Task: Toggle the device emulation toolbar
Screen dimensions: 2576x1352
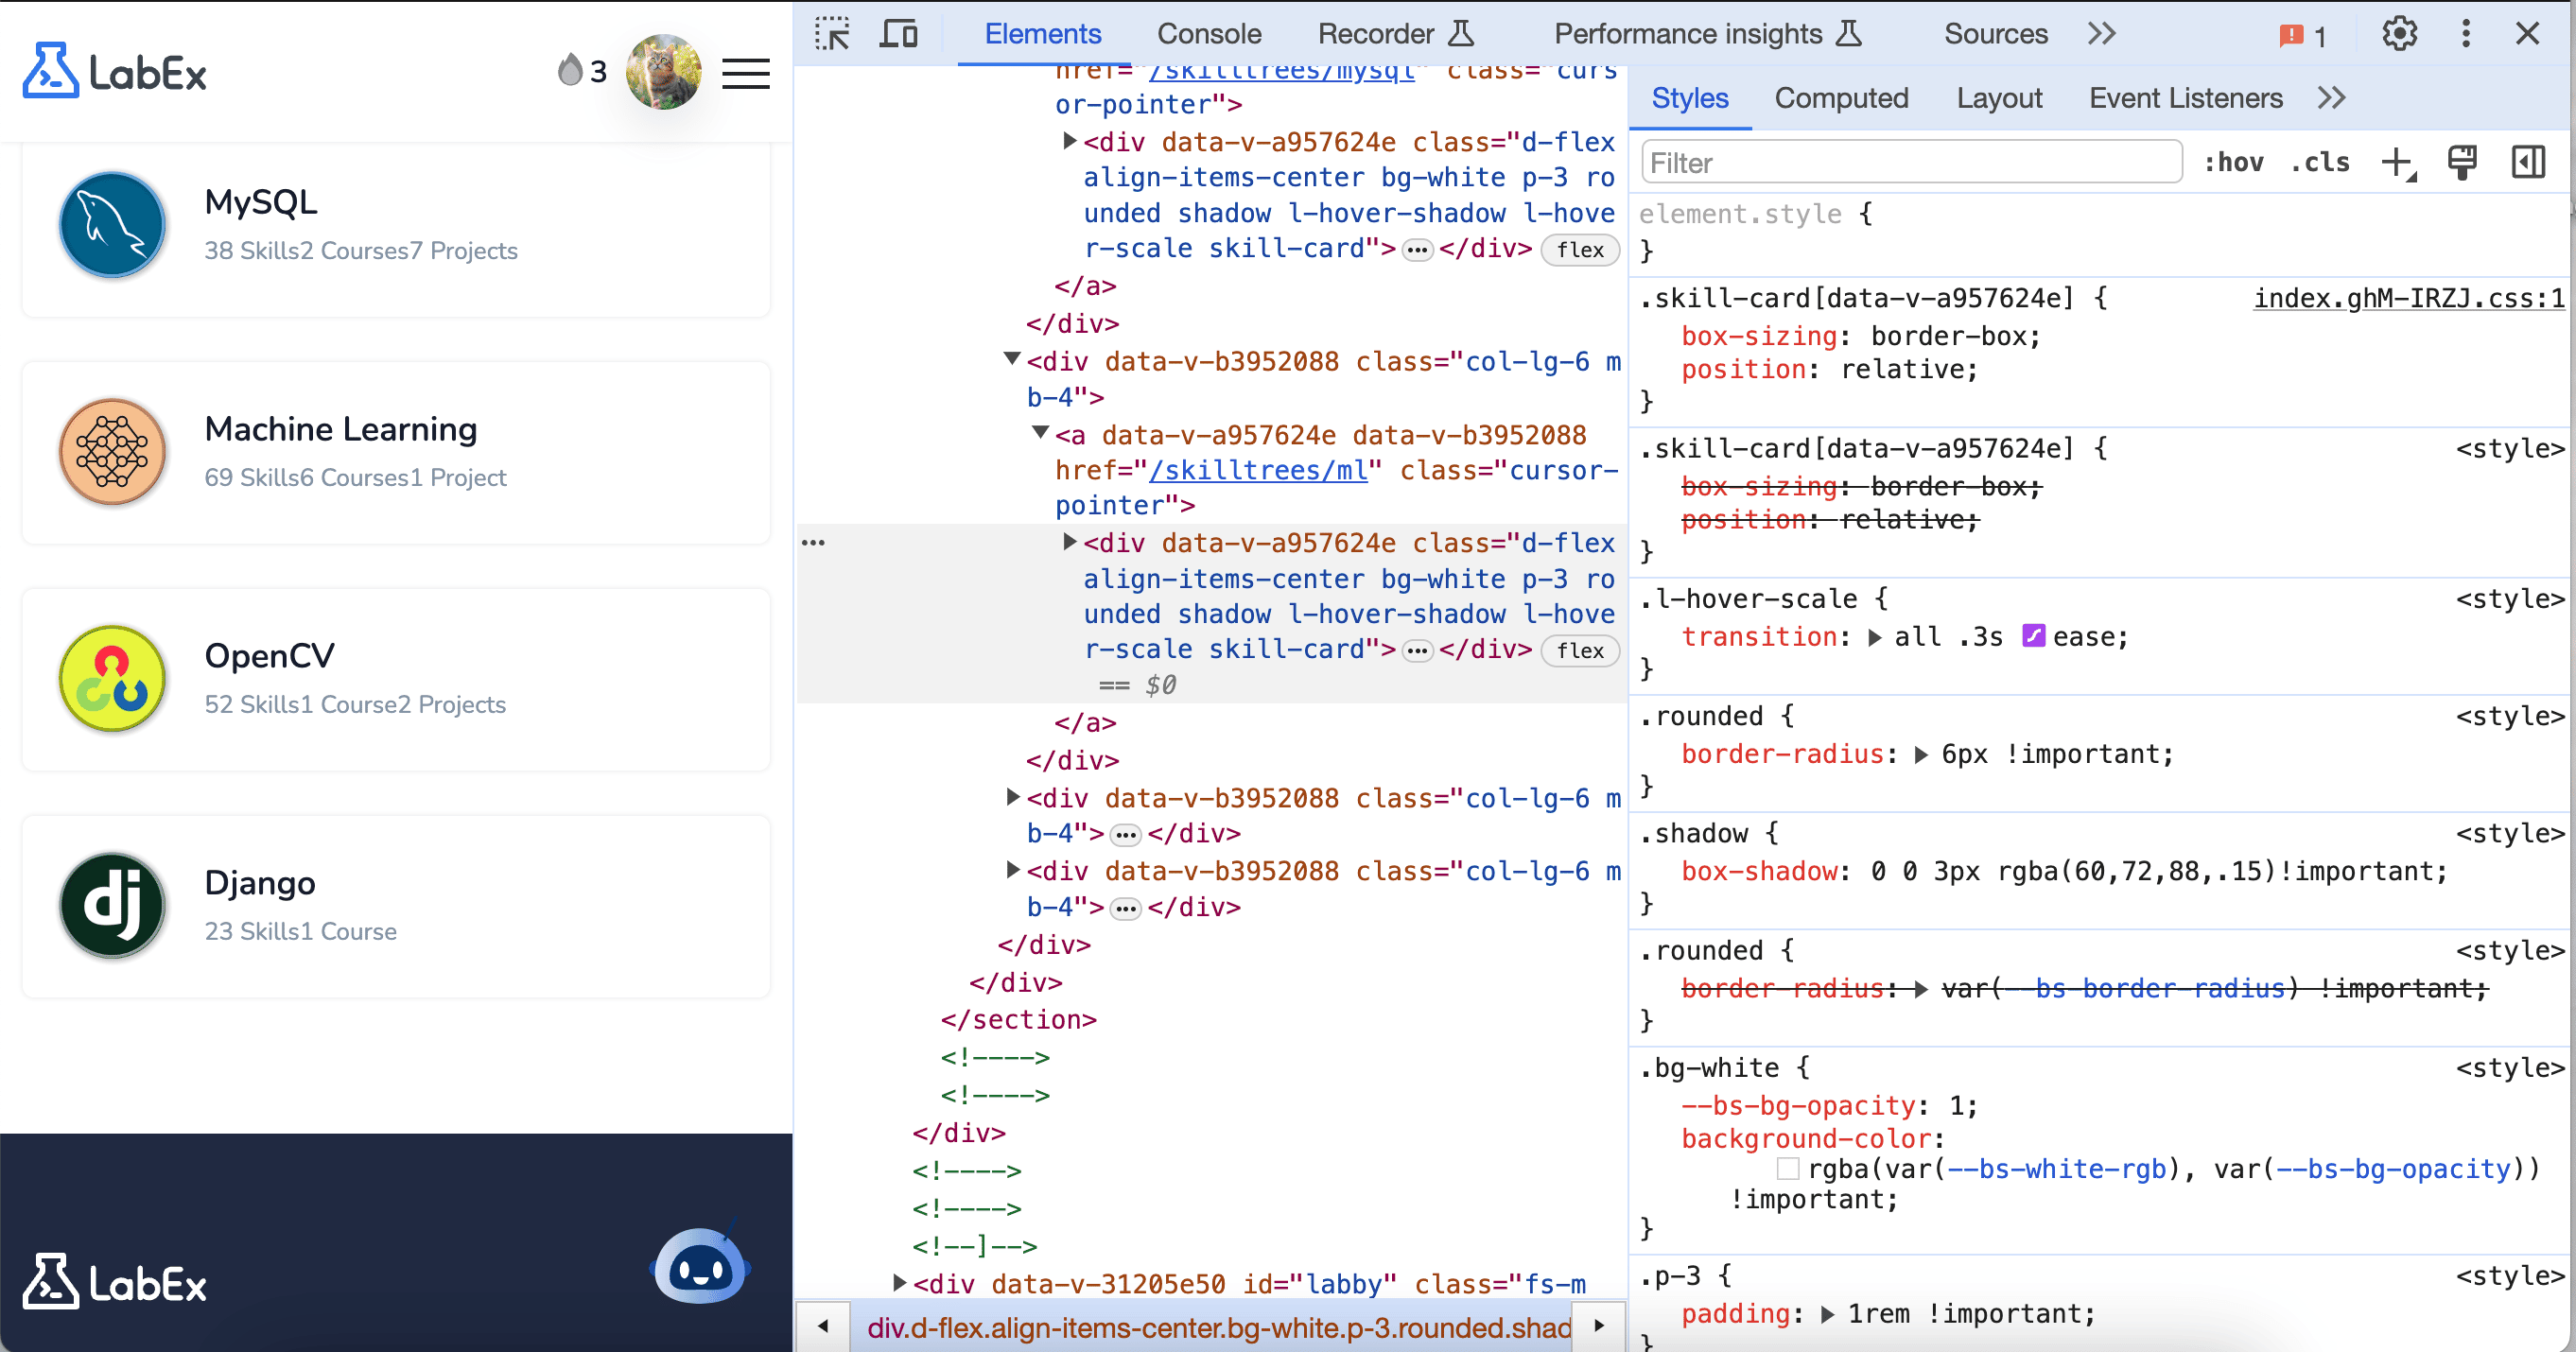Action: [x=899, y=33]
